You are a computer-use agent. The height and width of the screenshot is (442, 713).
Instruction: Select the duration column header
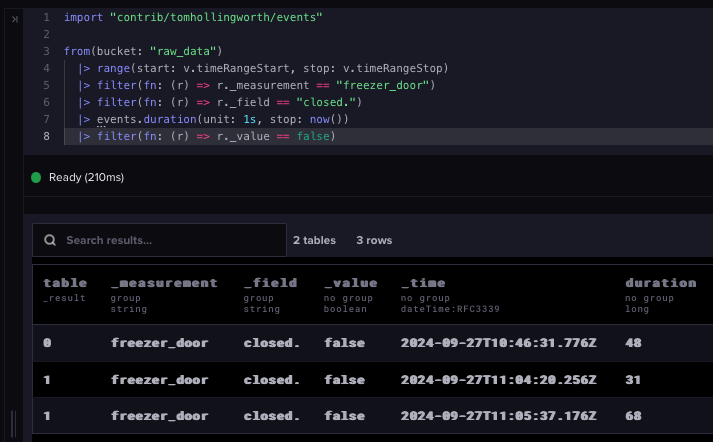(661, 283)
